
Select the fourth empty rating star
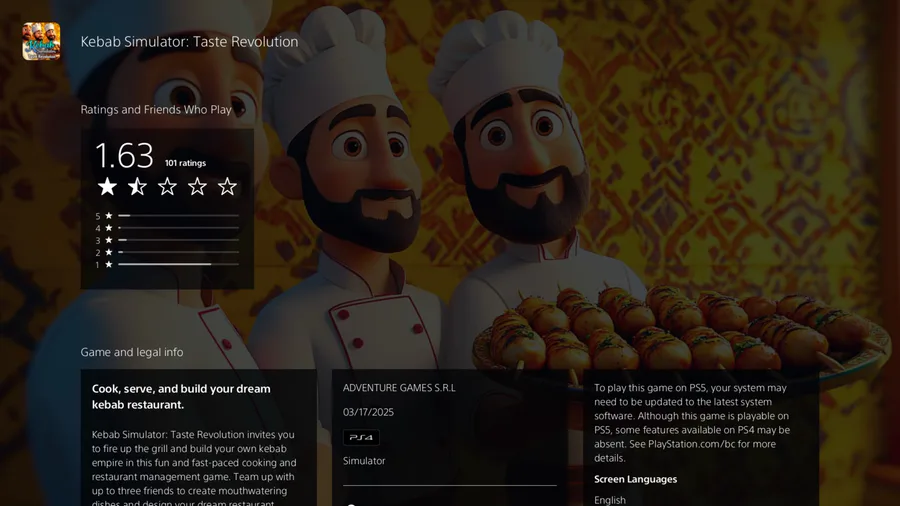click(x=197, y=186)
